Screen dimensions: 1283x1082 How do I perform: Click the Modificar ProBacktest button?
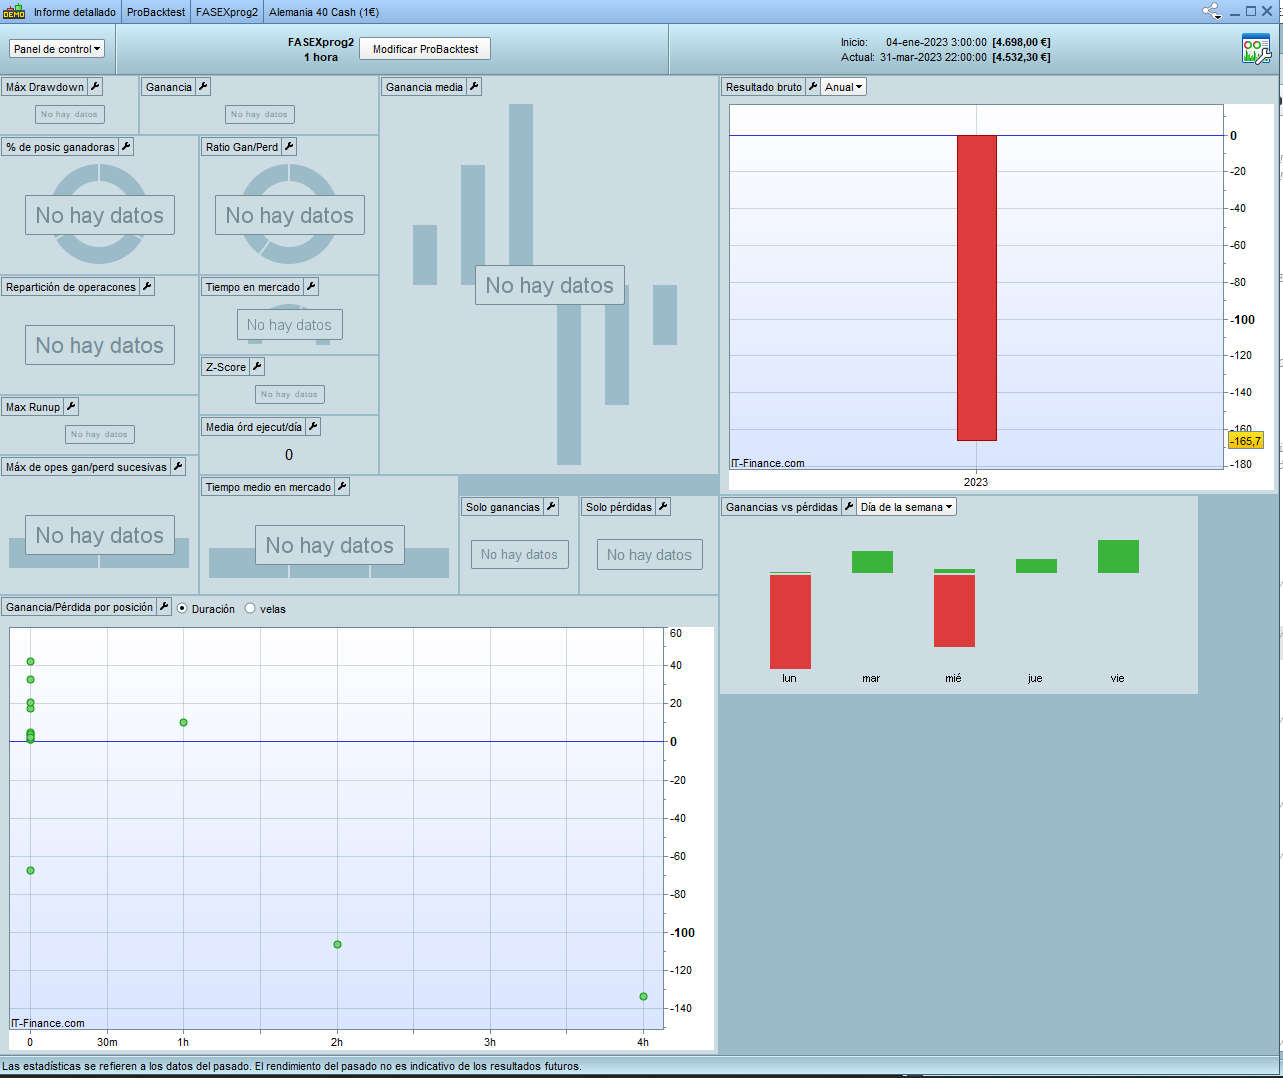pyautogui.click(x=426, y=49)
